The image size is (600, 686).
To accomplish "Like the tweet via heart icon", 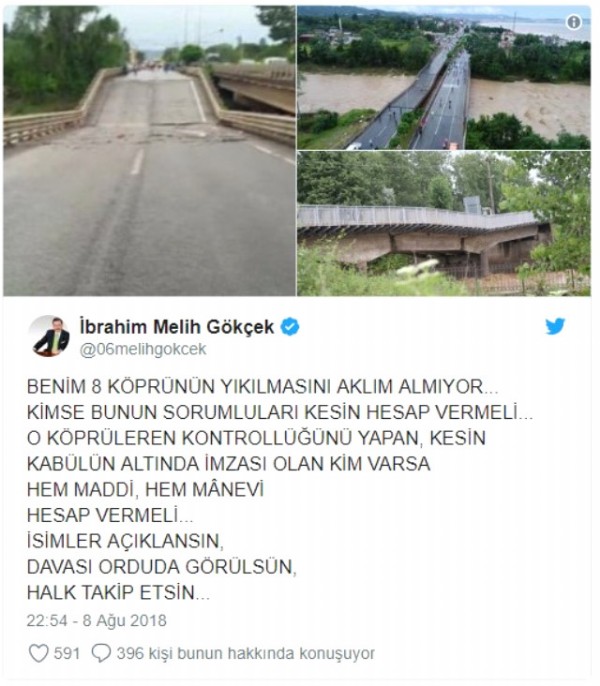I will tap(39, 654).
